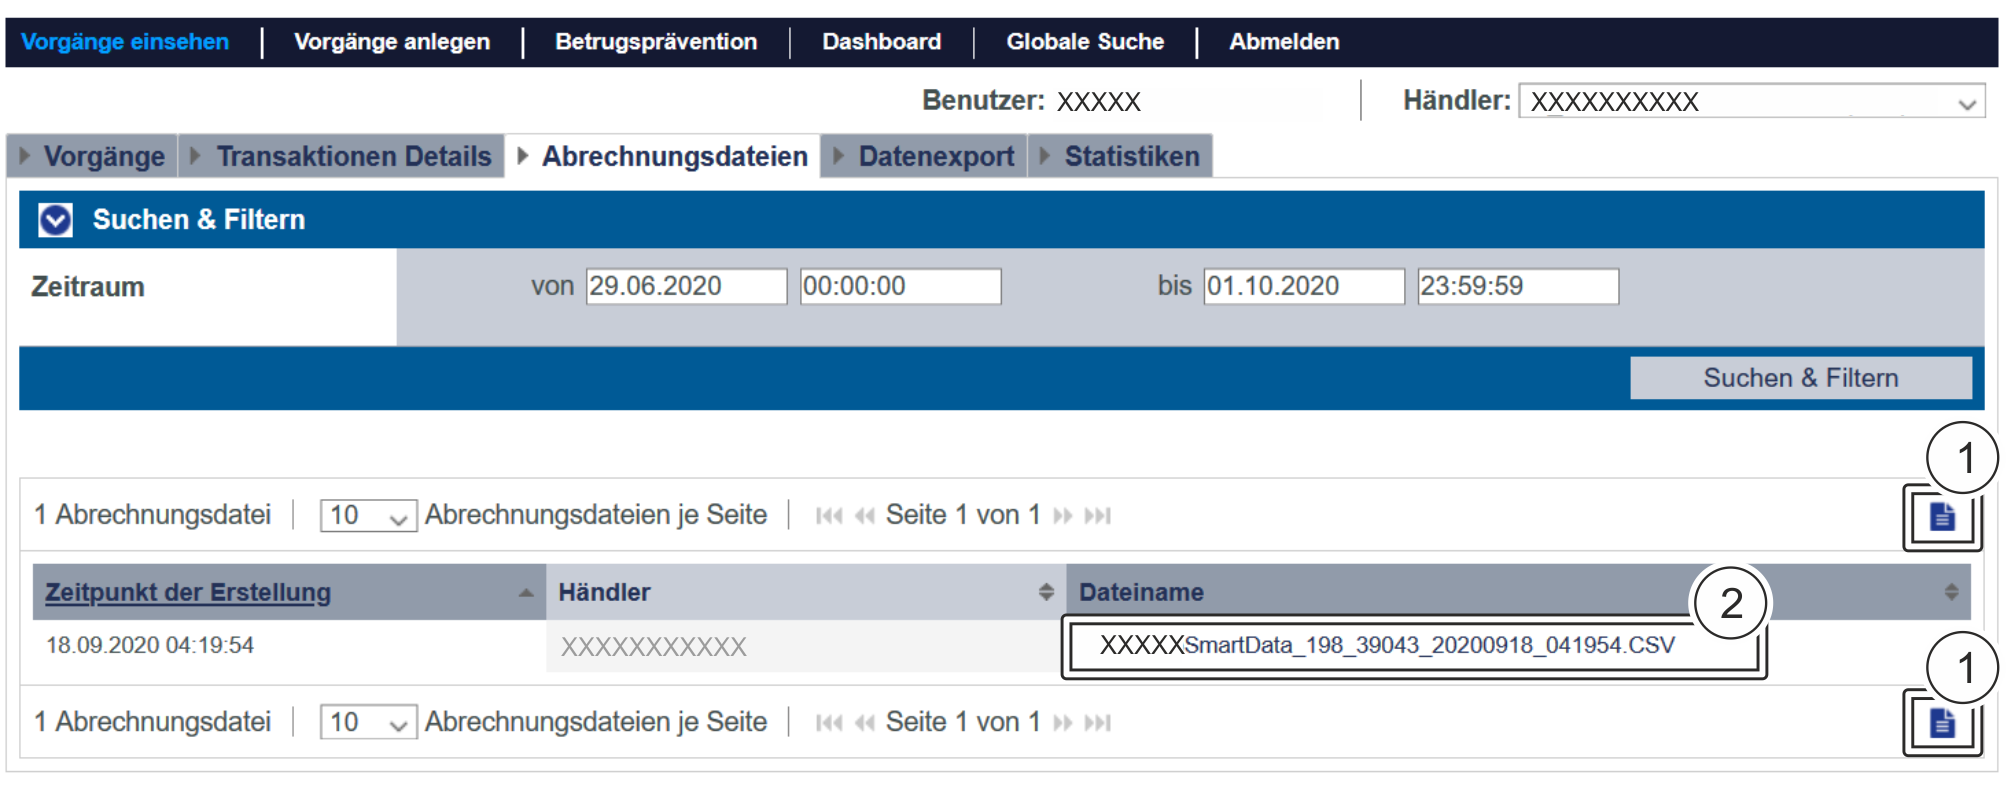Viewport: 2006px width, 786px height.
Task: Download the SmartData CSV file link
Action: pos(1386,646)
